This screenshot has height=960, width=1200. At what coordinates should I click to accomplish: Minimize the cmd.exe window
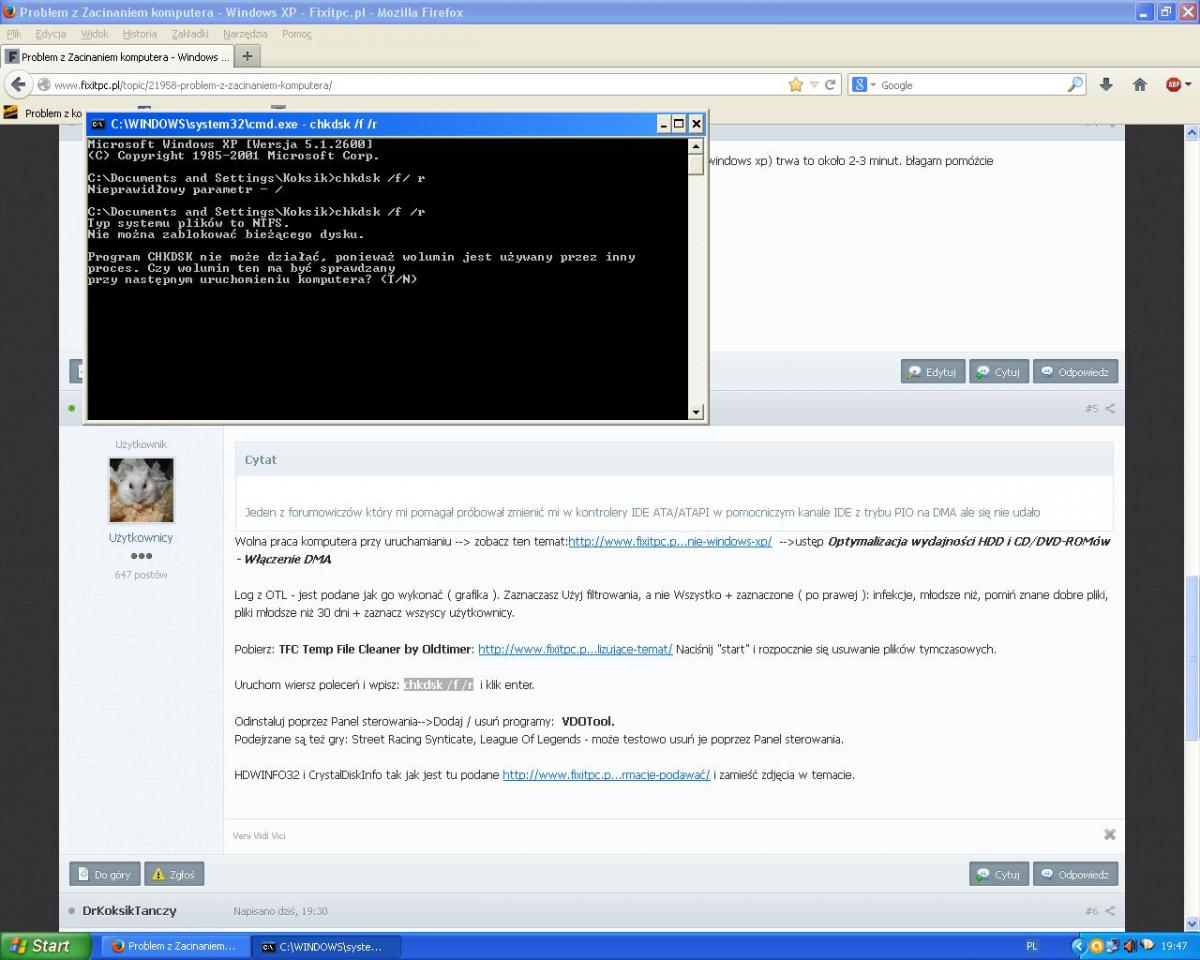coord(663,124)
